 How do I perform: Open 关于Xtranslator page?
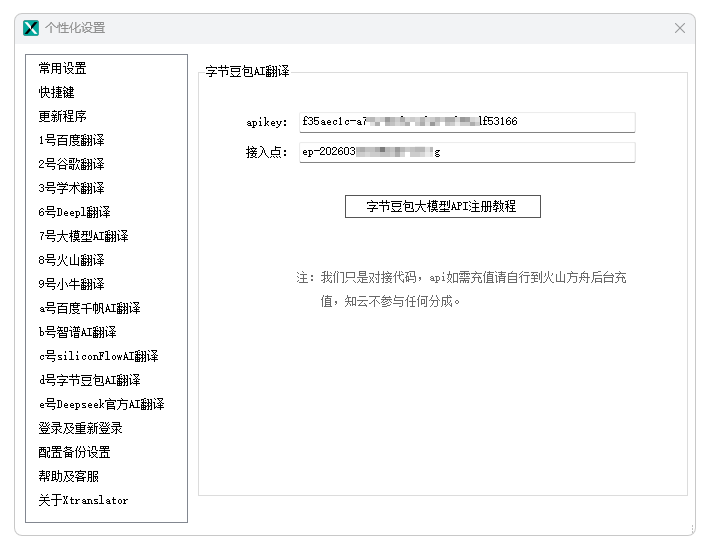coord(84,500)
